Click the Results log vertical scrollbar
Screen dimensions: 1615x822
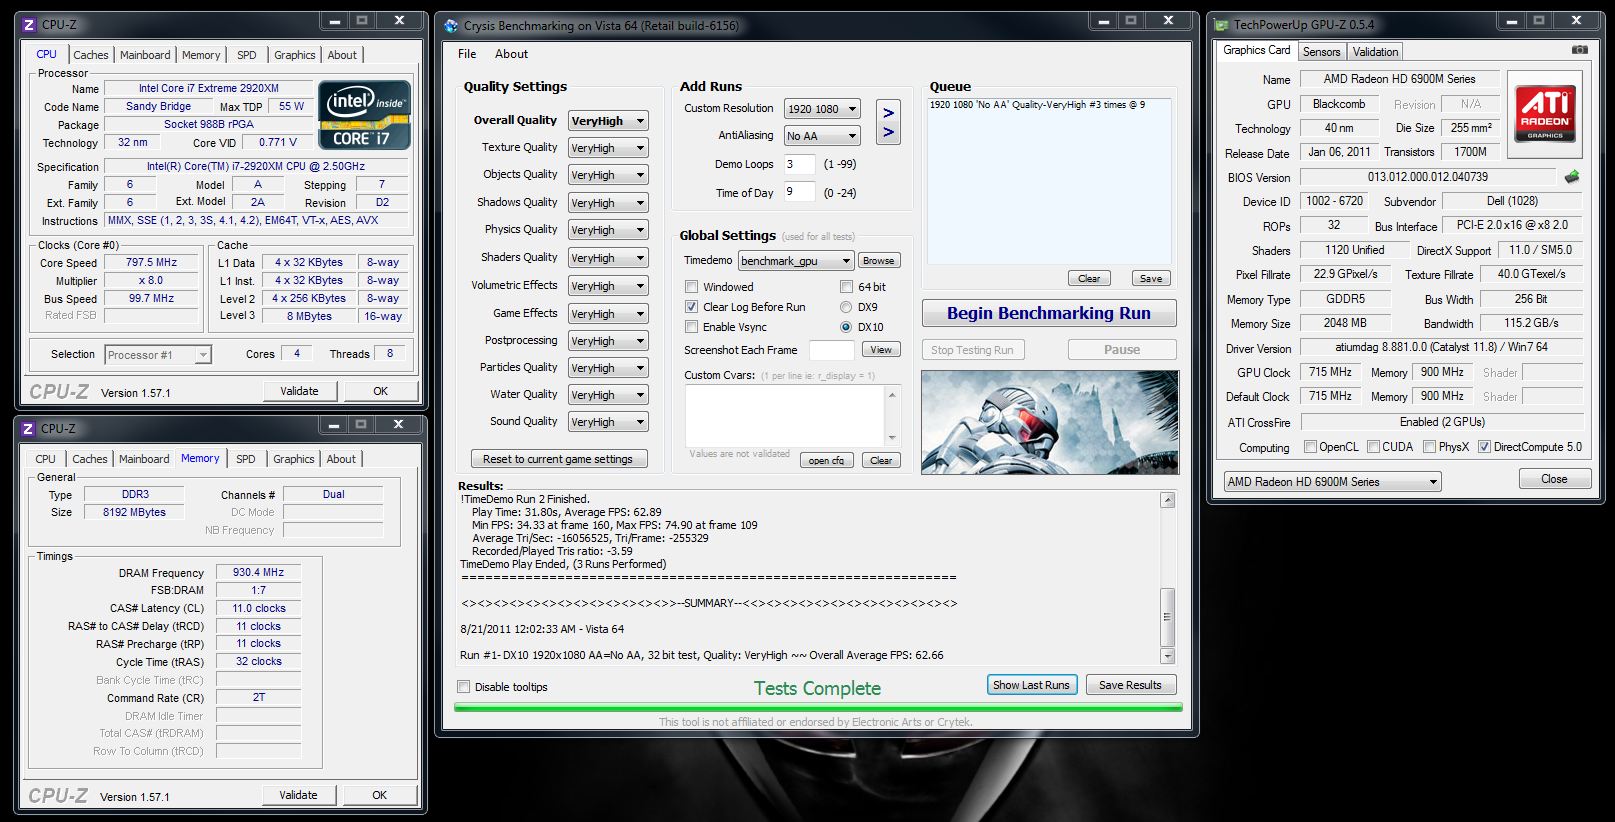(x=1167, y=578)
